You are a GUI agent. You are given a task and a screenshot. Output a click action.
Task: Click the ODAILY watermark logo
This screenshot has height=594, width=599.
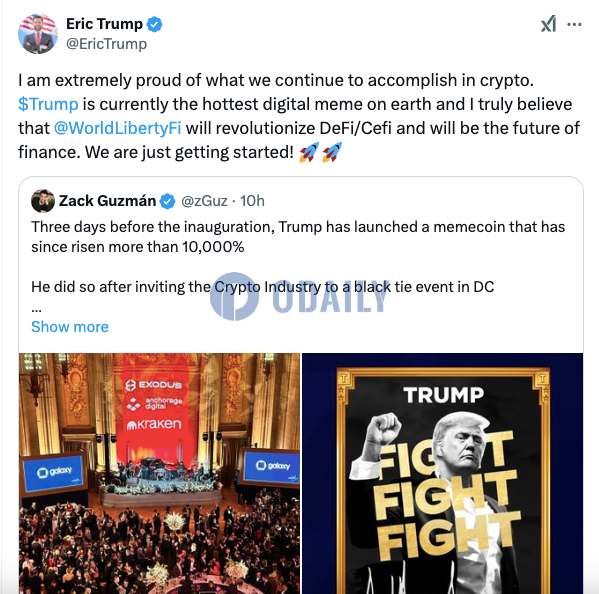pyautogui.click(x=299, y=296)
